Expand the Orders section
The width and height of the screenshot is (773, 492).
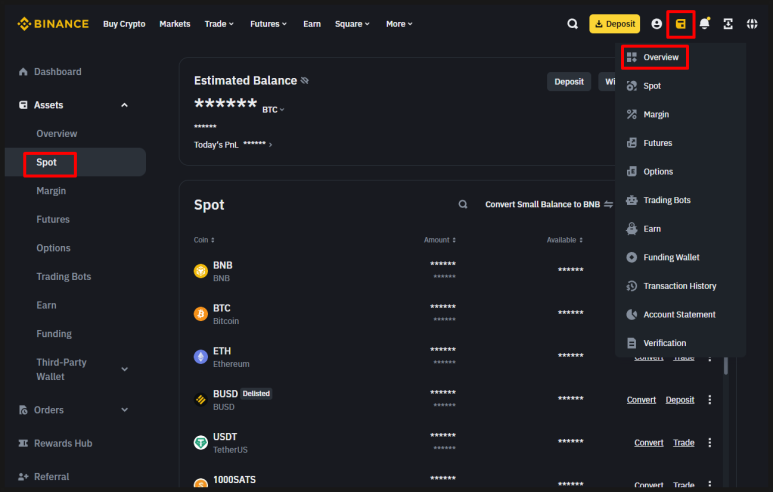click(x=125, y=410)
